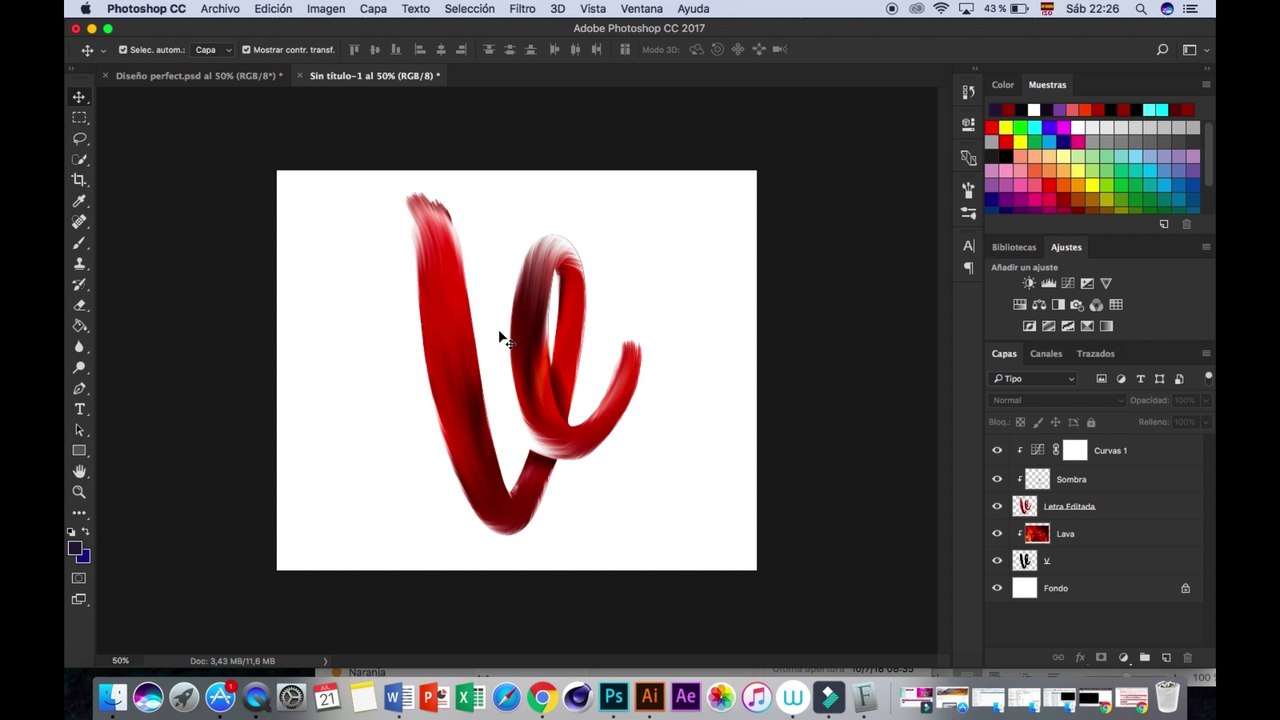Select the History Brush tool

[x=79, y=285]
